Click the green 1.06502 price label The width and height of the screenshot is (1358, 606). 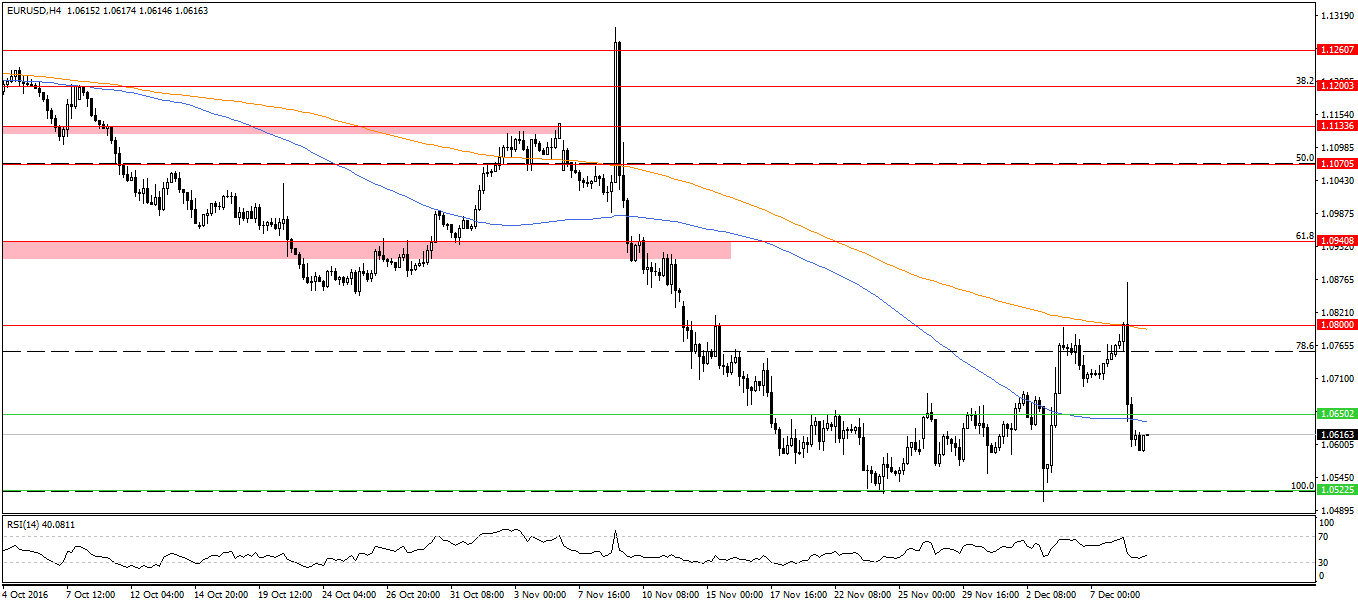pos(1336,413)
